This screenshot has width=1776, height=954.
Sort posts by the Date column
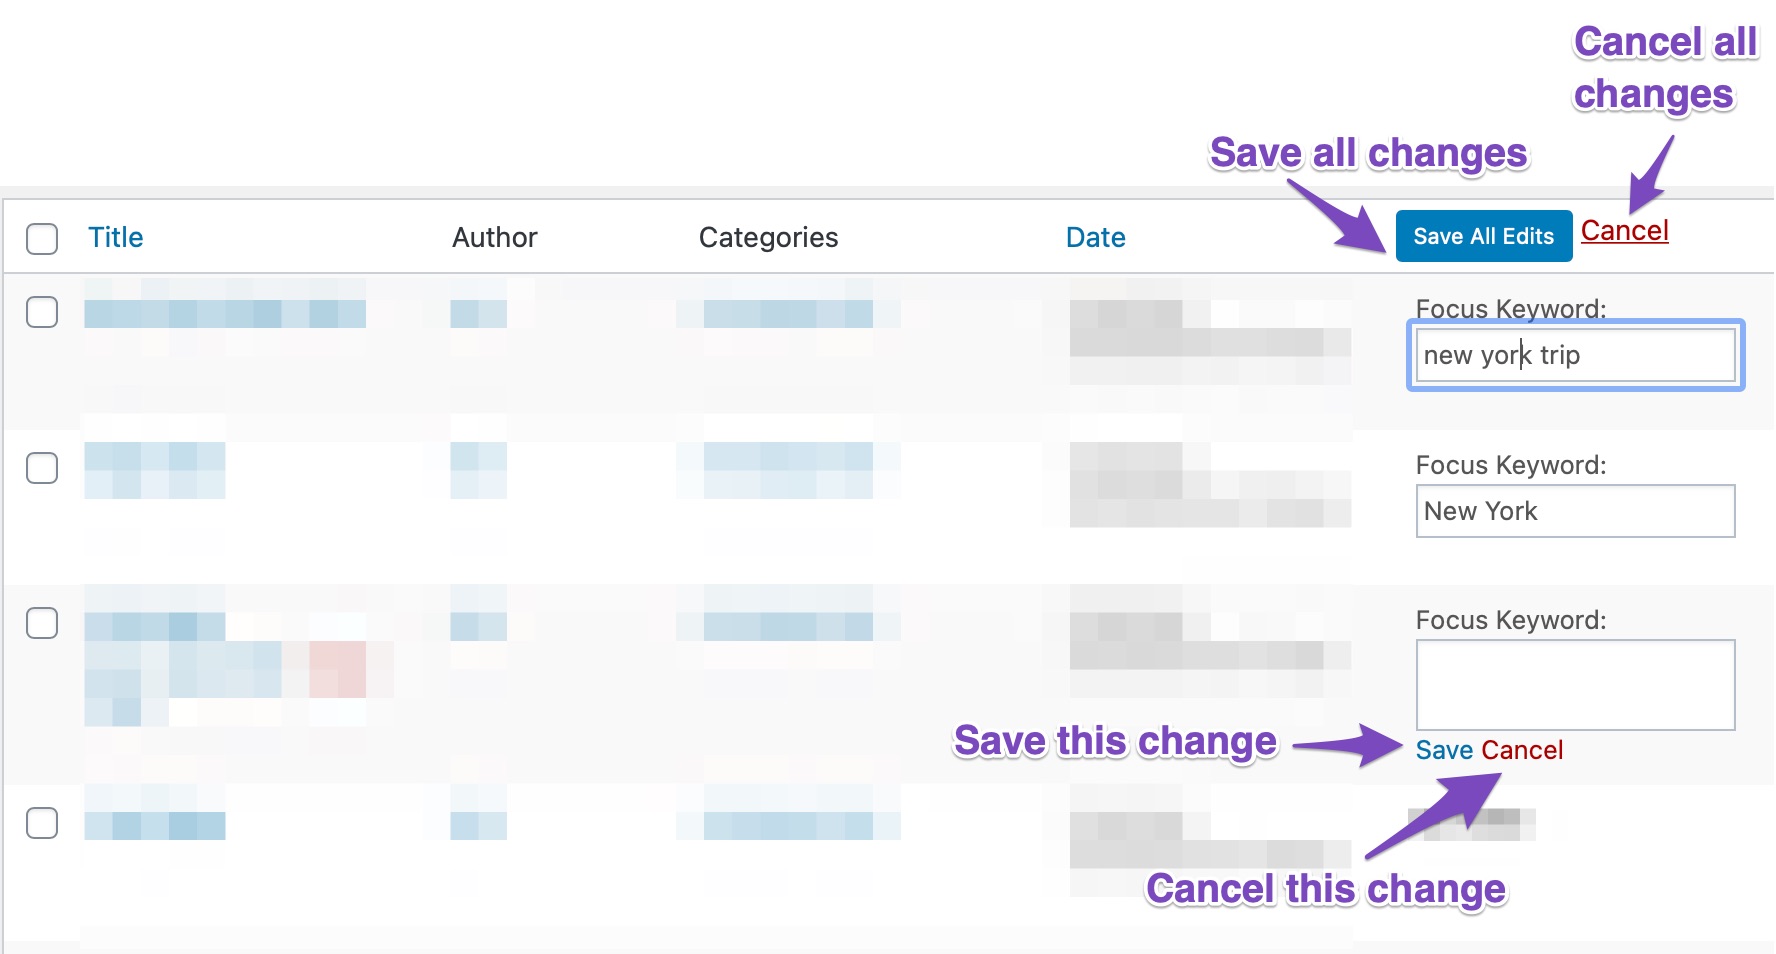[x=1095, y=238]
